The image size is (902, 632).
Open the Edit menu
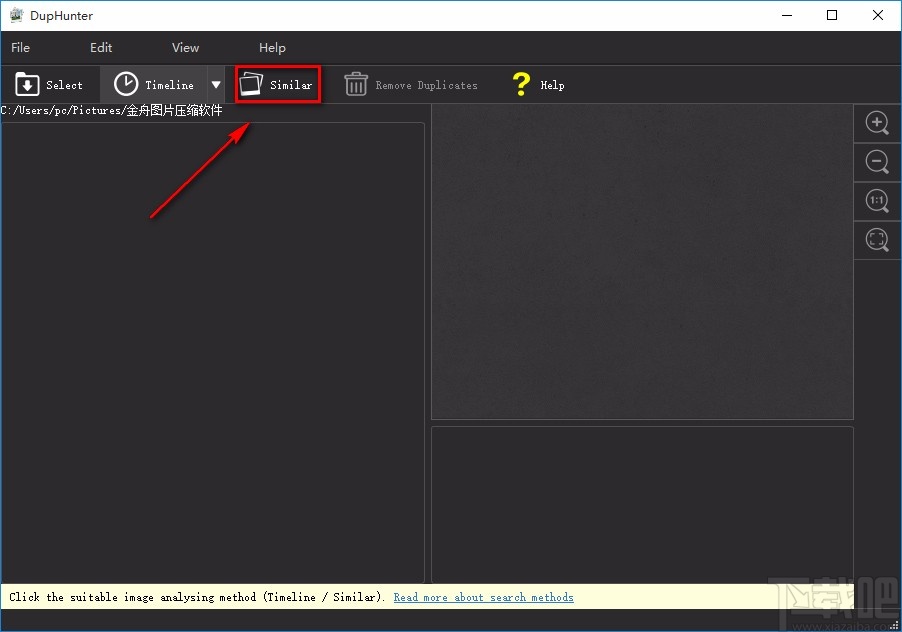click(101, 47)
